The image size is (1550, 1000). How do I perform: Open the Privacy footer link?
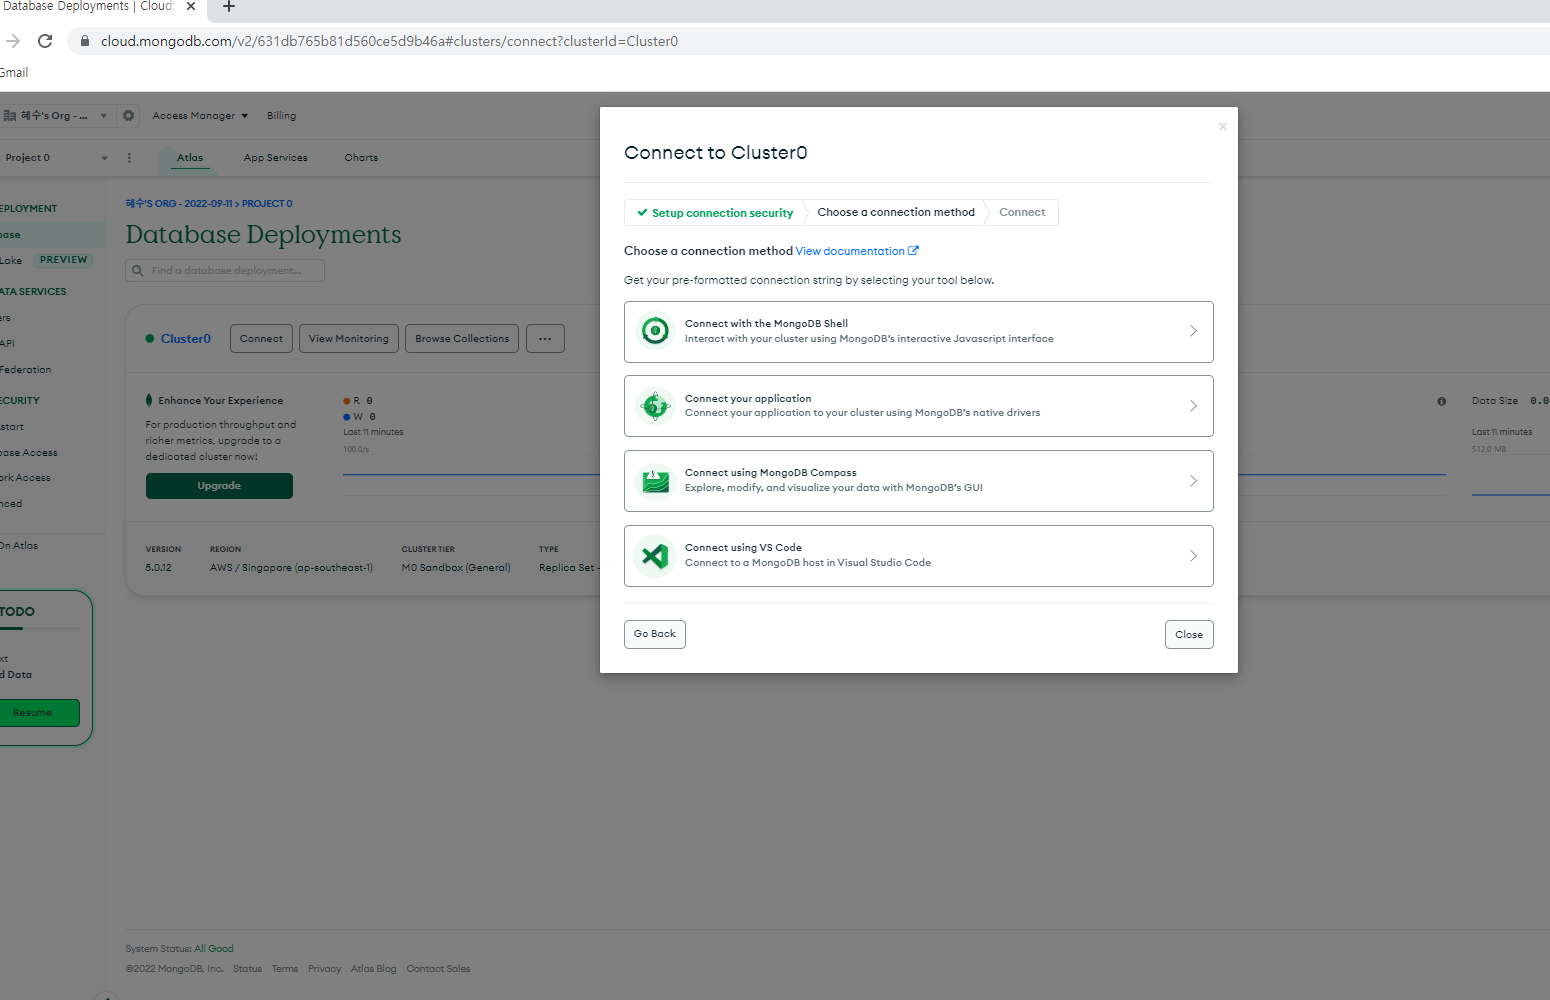324,969
